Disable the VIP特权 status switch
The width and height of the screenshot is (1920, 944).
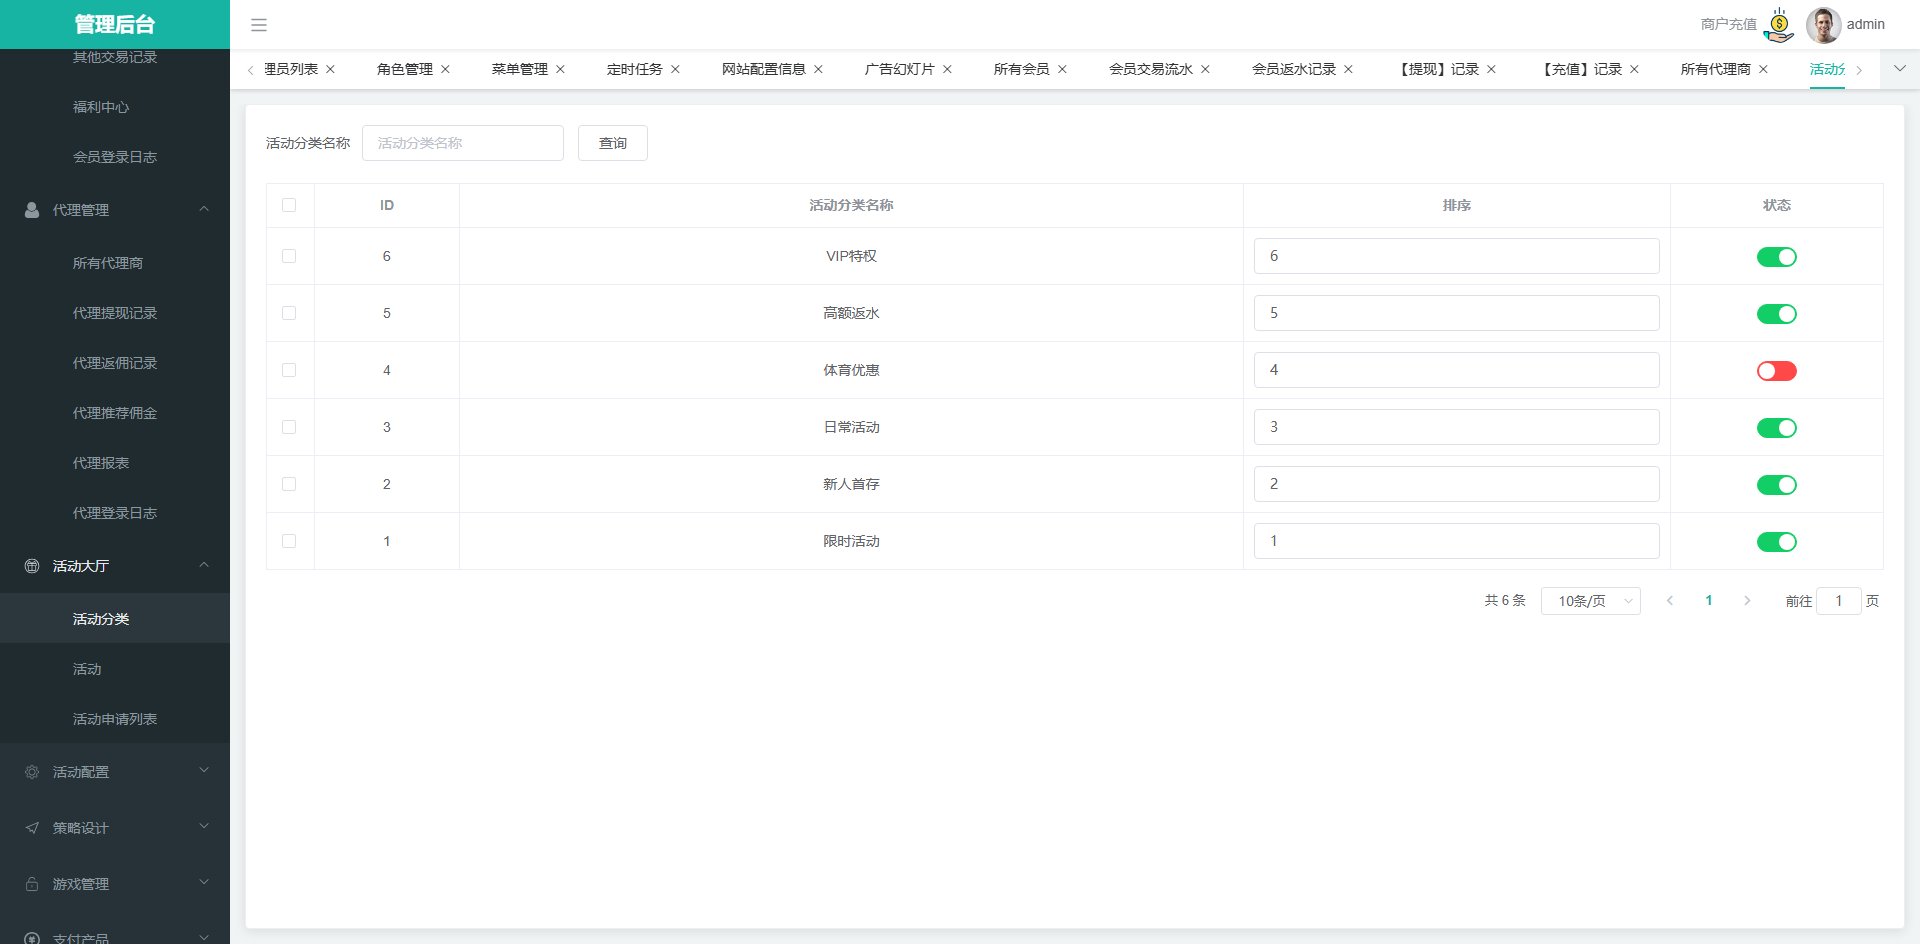click(1776, 257)
